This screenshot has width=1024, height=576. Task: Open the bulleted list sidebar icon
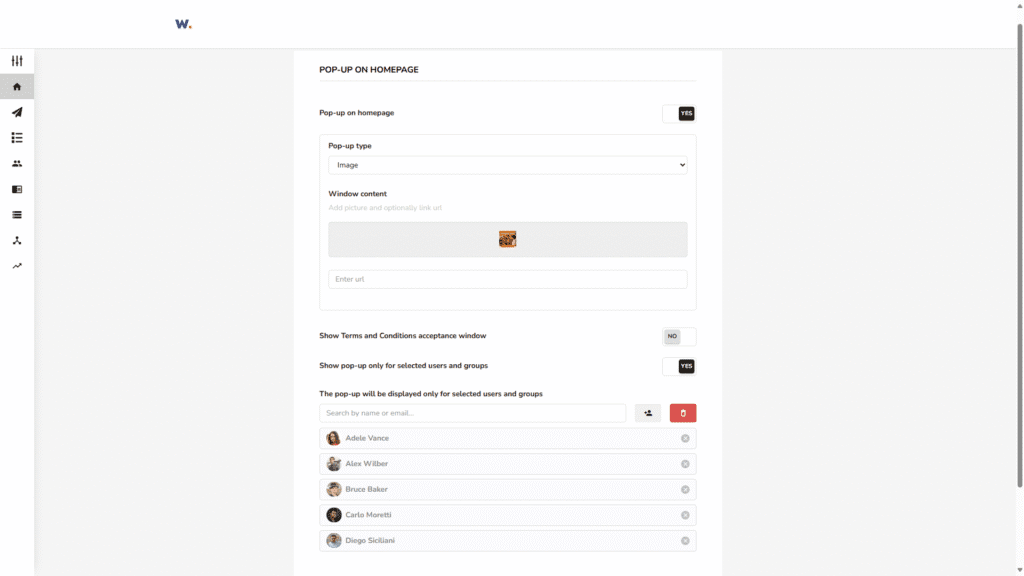click(17, 138)
